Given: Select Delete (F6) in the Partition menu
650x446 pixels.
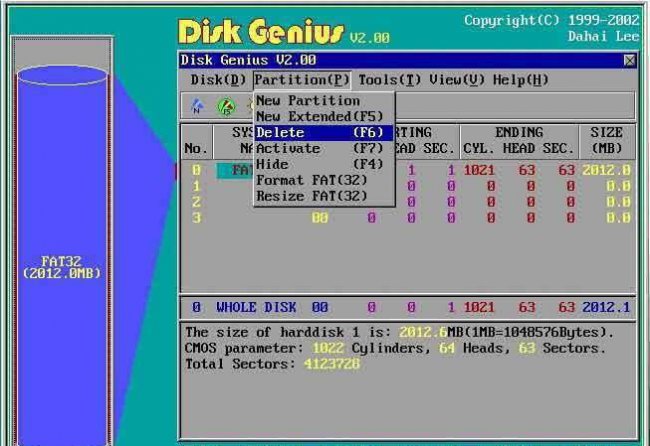Looking at the screenshot, I should tap(324, 133).
